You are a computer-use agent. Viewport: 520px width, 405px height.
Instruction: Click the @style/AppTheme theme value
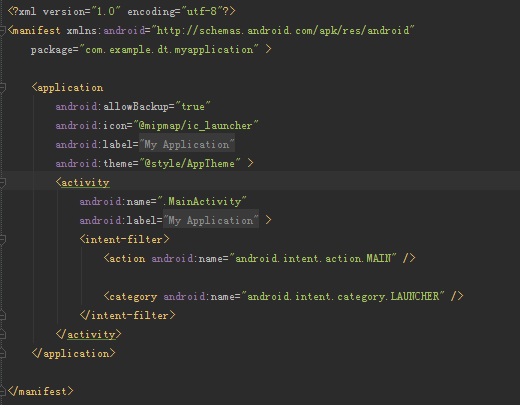190,164
